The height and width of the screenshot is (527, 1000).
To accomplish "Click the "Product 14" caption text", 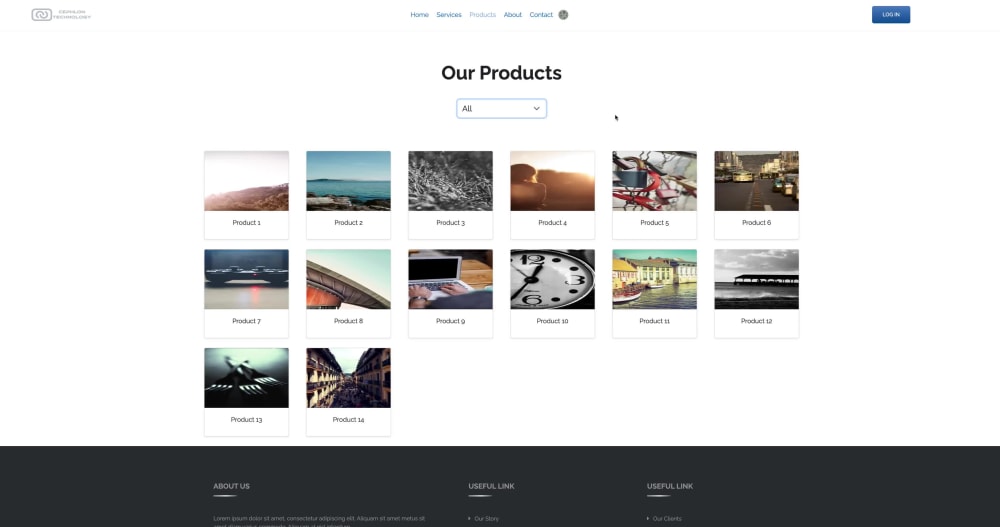I will pyautogui.click(x=348, y=420).
